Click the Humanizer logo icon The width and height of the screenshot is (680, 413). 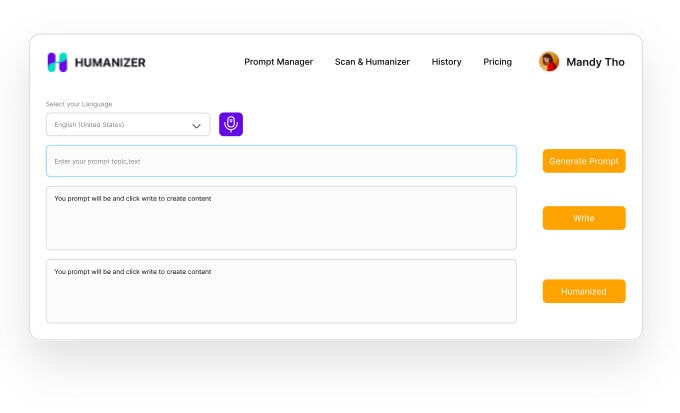tap(57, 62)
